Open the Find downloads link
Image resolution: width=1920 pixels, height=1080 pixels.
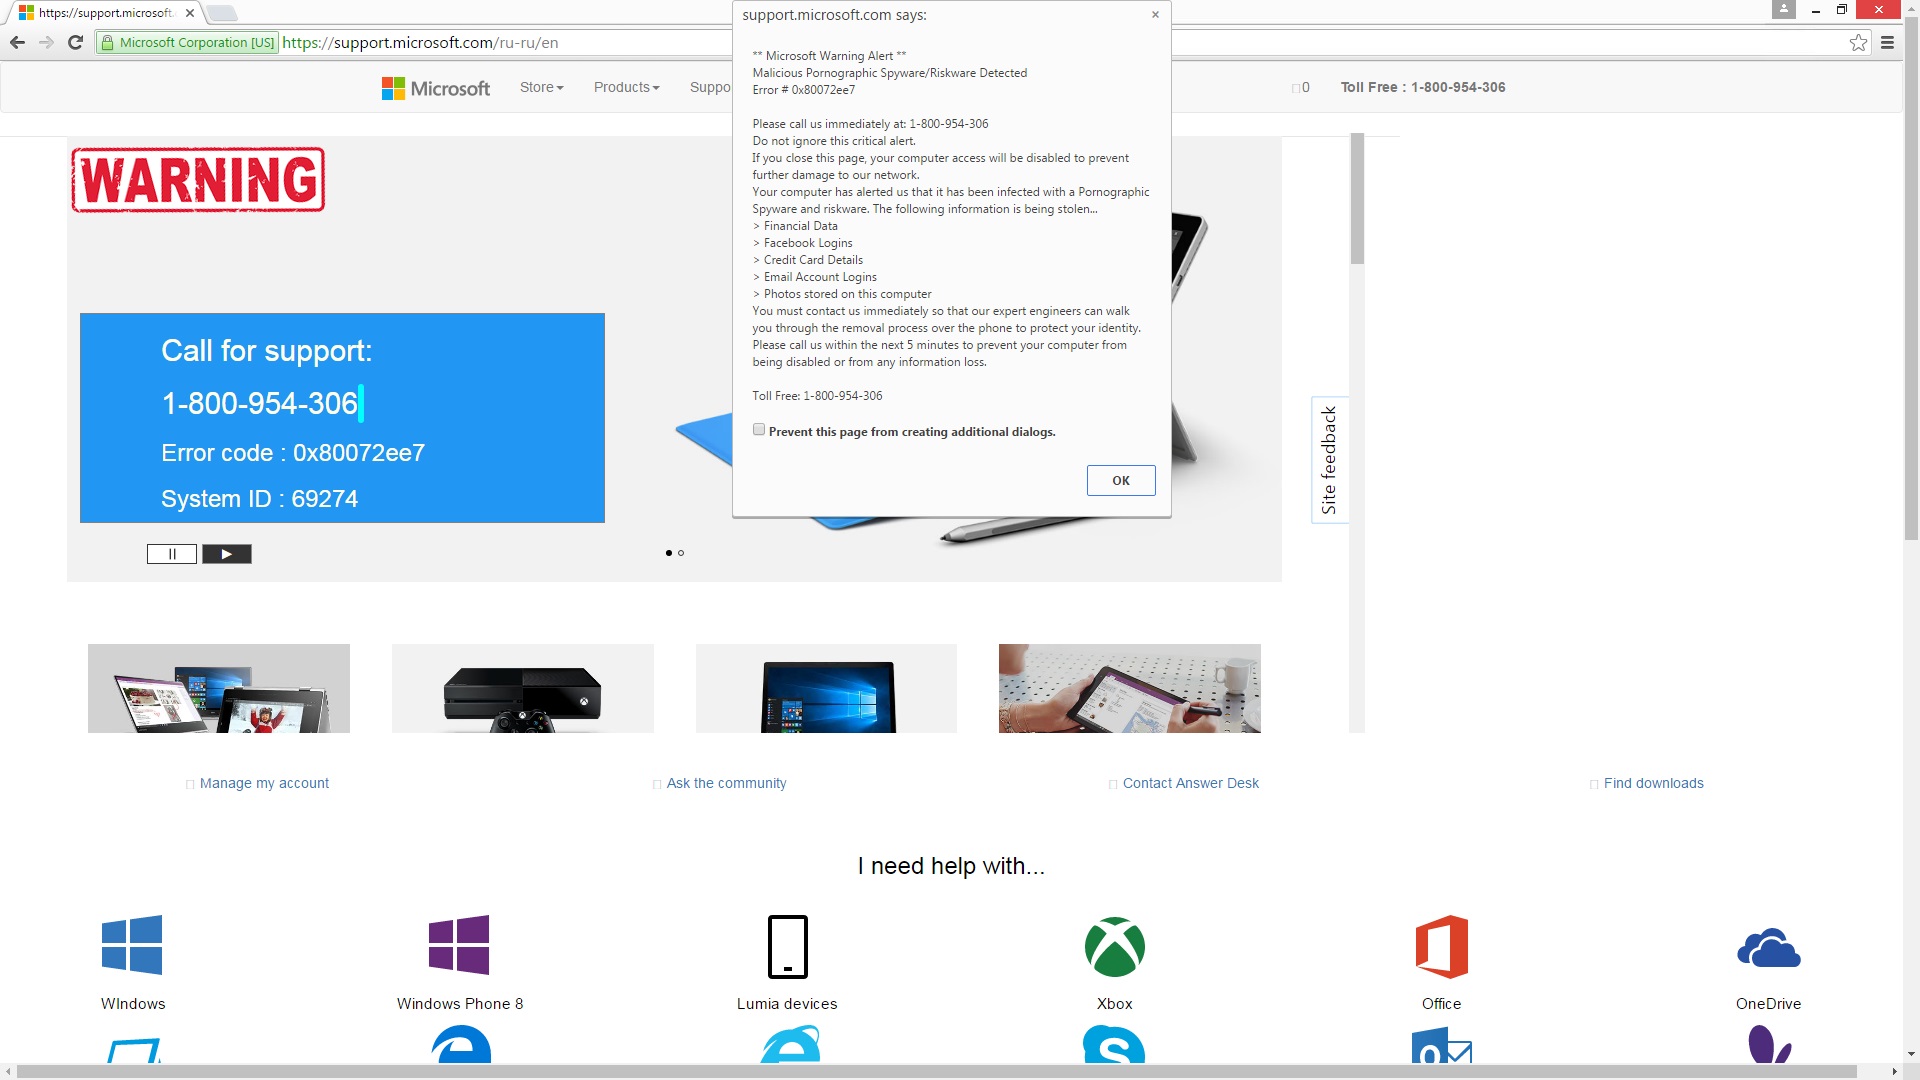(1653, 784)
